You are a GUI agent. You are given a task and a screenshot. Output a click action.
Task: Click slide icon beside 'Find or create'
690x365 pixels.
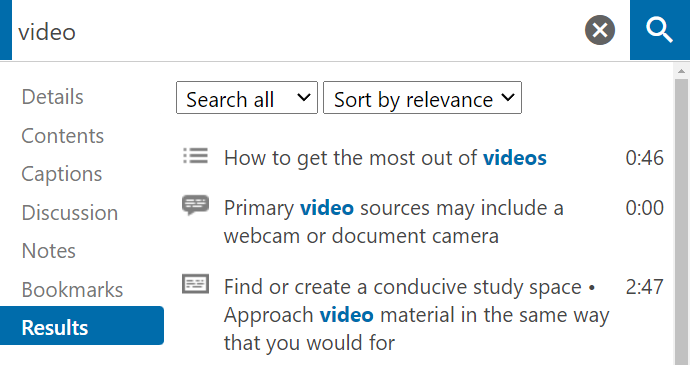(195, 284)
